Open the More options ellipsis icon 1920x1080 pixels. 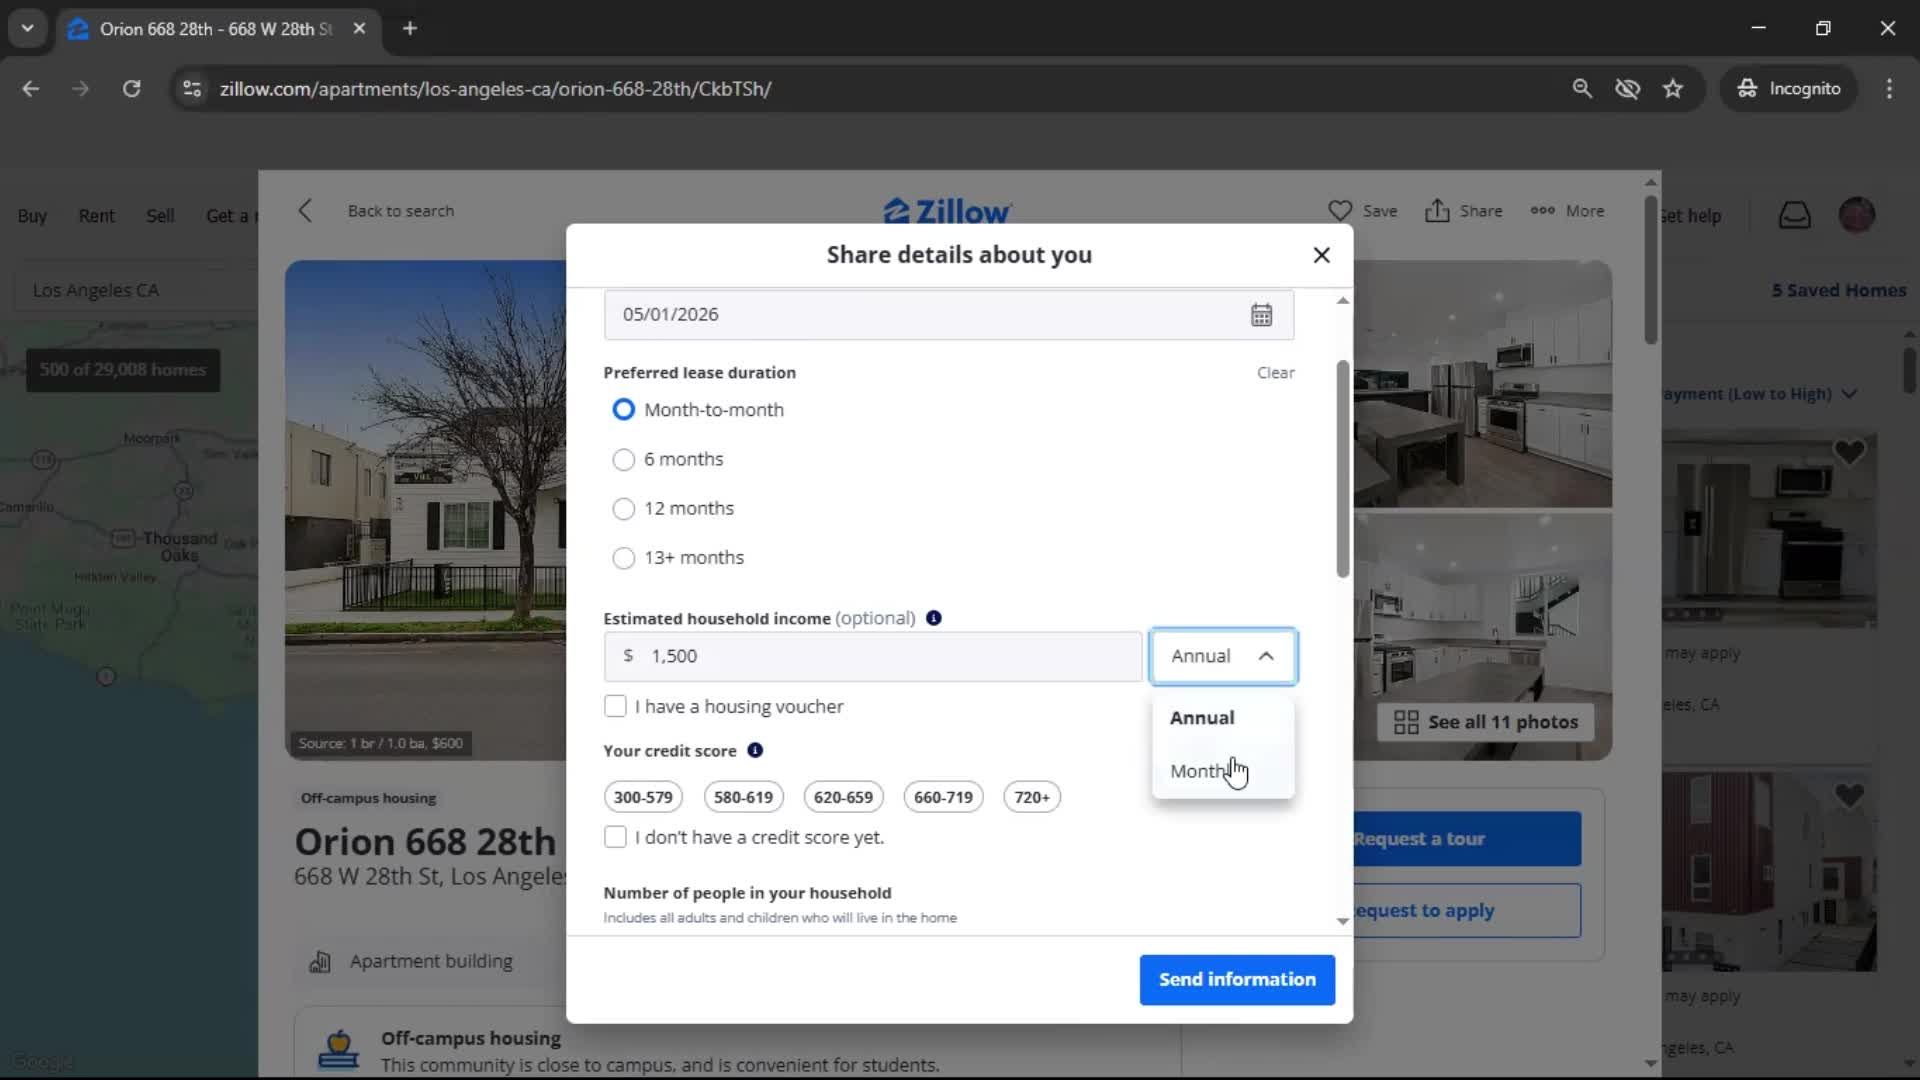[x=1542, y=211]
